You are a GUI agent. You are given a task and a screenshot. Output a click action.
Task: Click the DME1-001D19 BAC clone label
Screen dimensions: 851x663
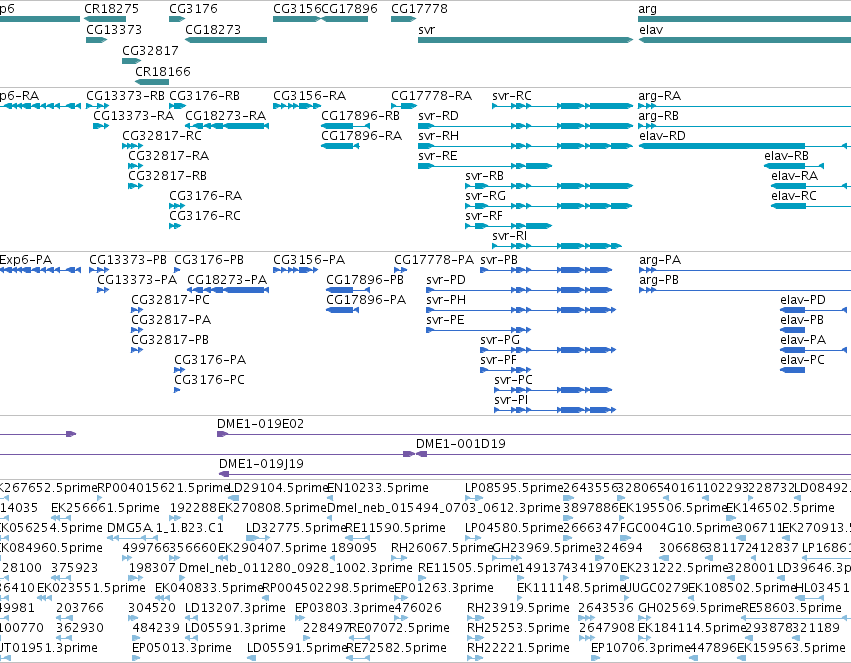coord(461,444)
